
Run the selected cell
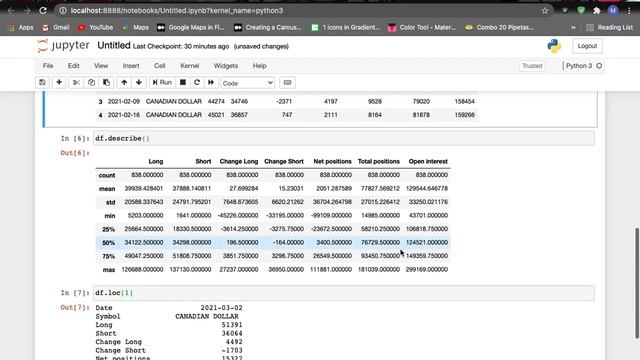[162, 82]
